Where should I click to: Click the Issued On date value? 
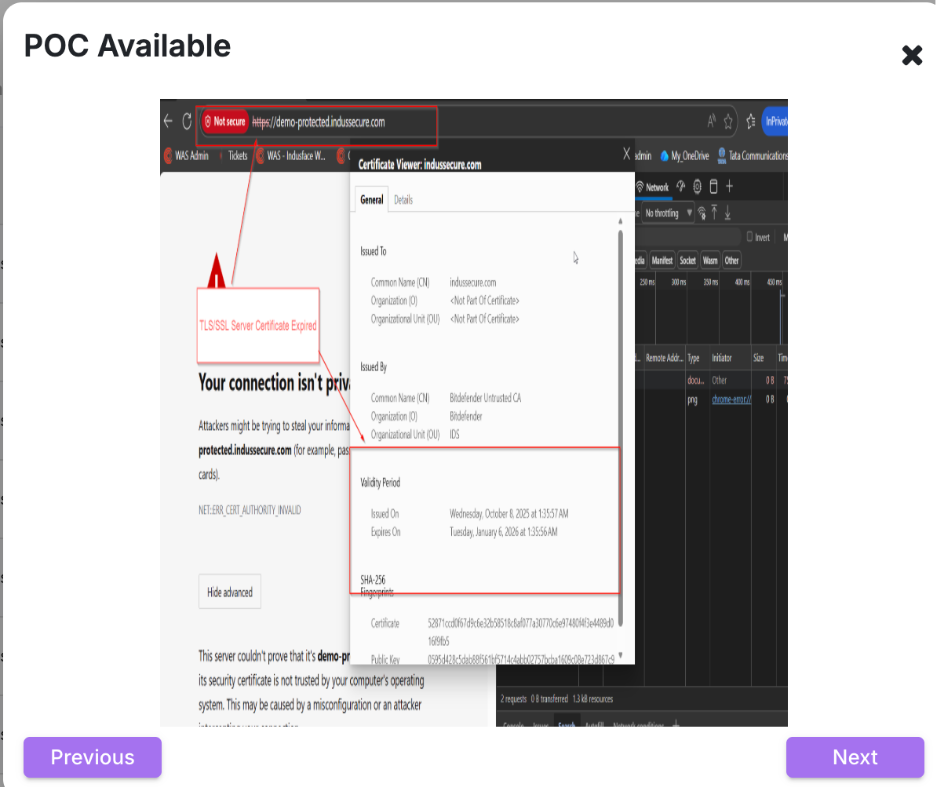509,514
